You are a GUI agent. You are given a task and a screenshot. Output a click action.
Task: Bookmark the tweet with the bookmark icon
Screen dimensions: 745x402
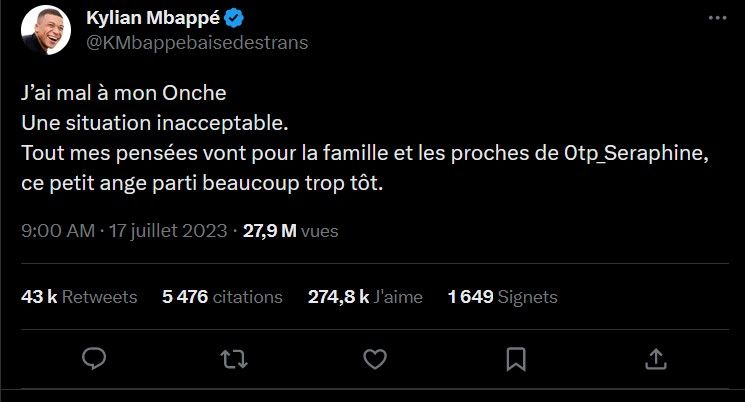pyautogui.click(x=515, y=357)
